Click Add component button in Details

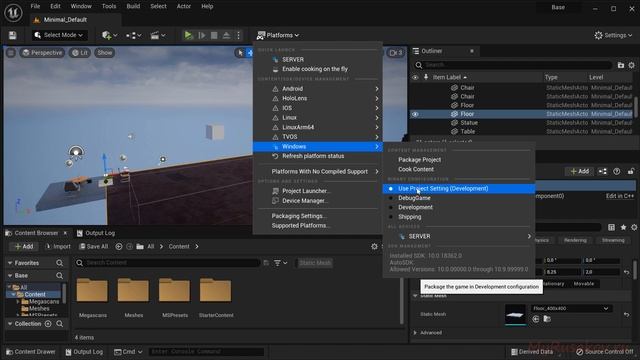pos(579,171)
